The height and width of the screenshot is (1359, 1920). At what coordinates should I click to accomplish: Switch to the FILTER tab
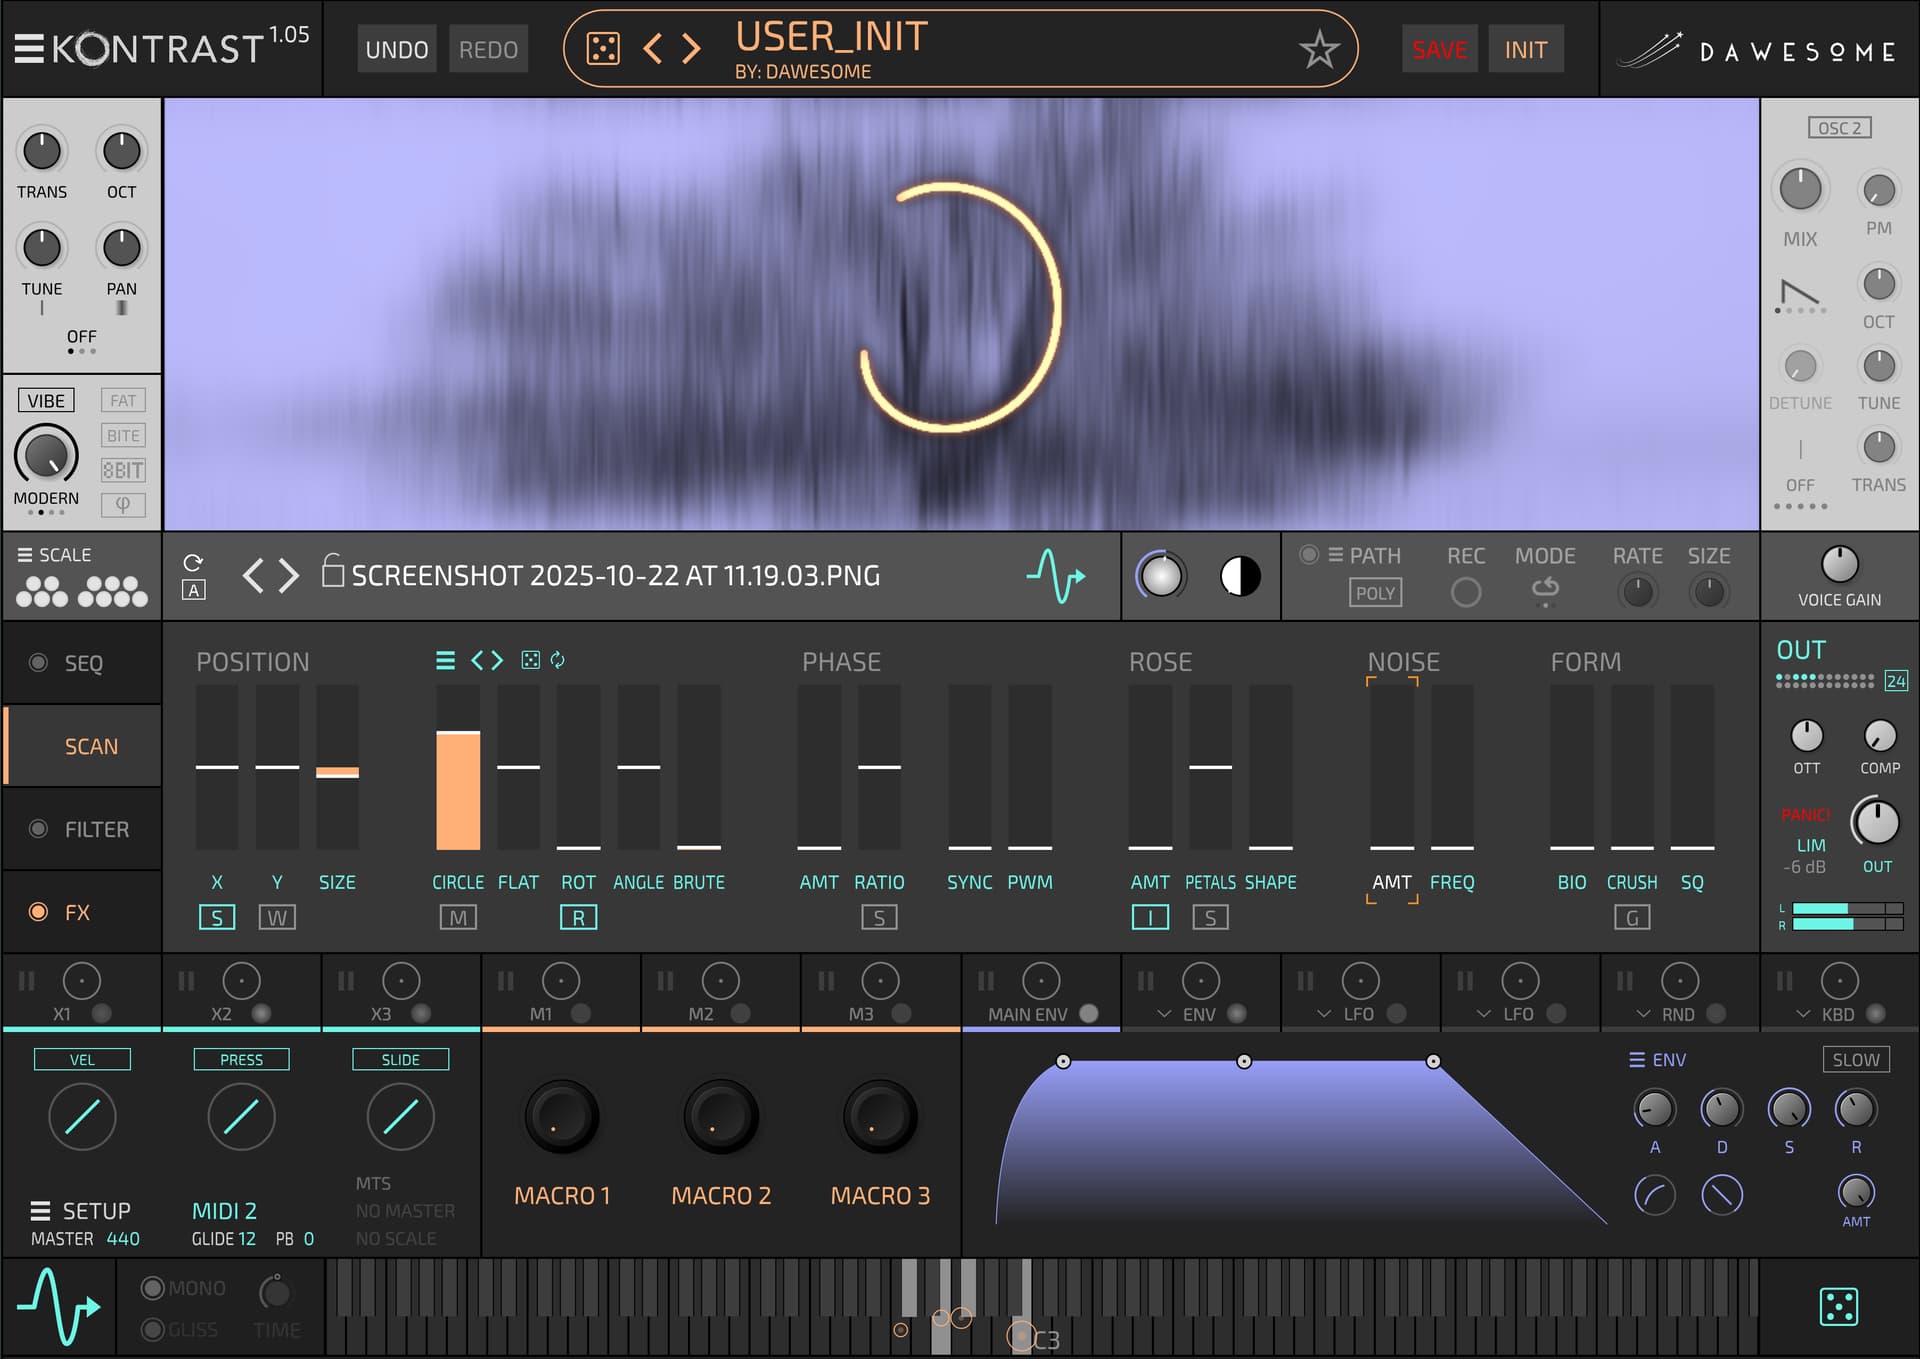(x=96, y=829)
